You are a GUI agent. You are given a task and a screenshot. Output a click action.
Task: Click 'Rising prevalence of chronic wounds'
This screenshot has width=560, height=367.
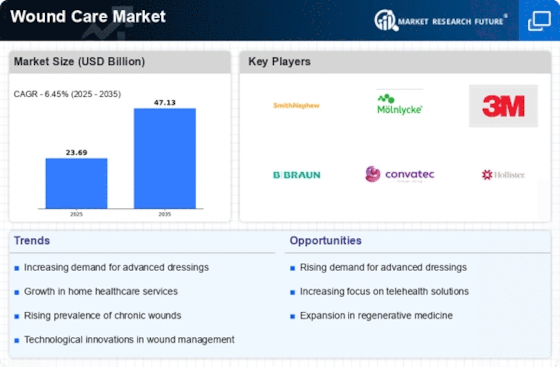(102, 316)
